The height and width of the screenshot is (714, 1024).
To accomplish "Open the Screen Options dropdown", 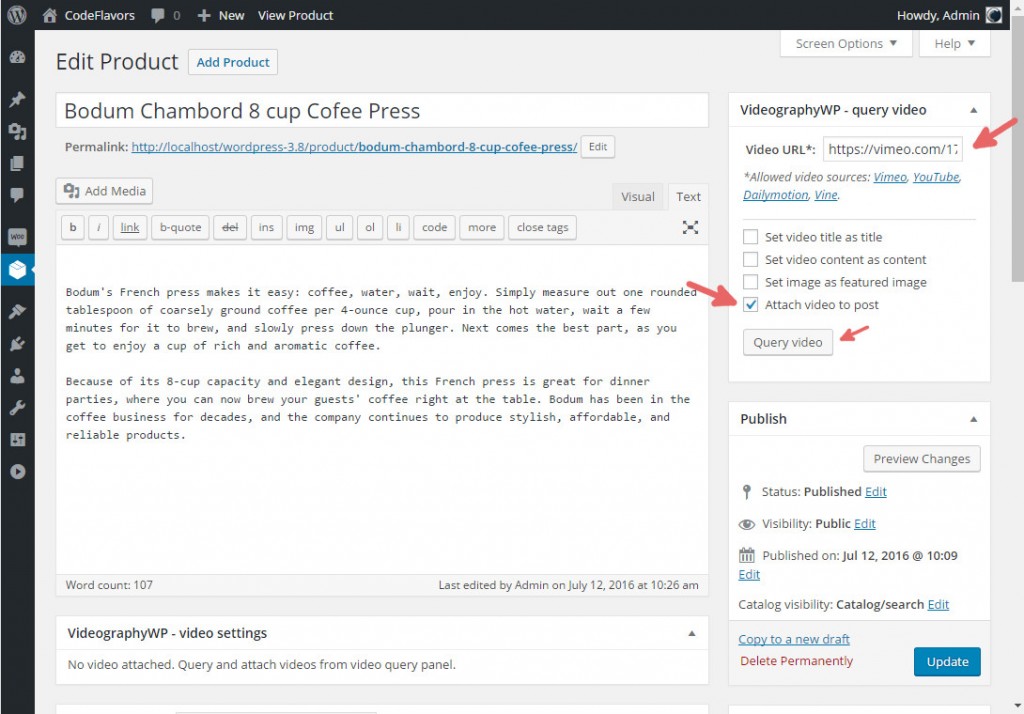I will click(845, 43).
